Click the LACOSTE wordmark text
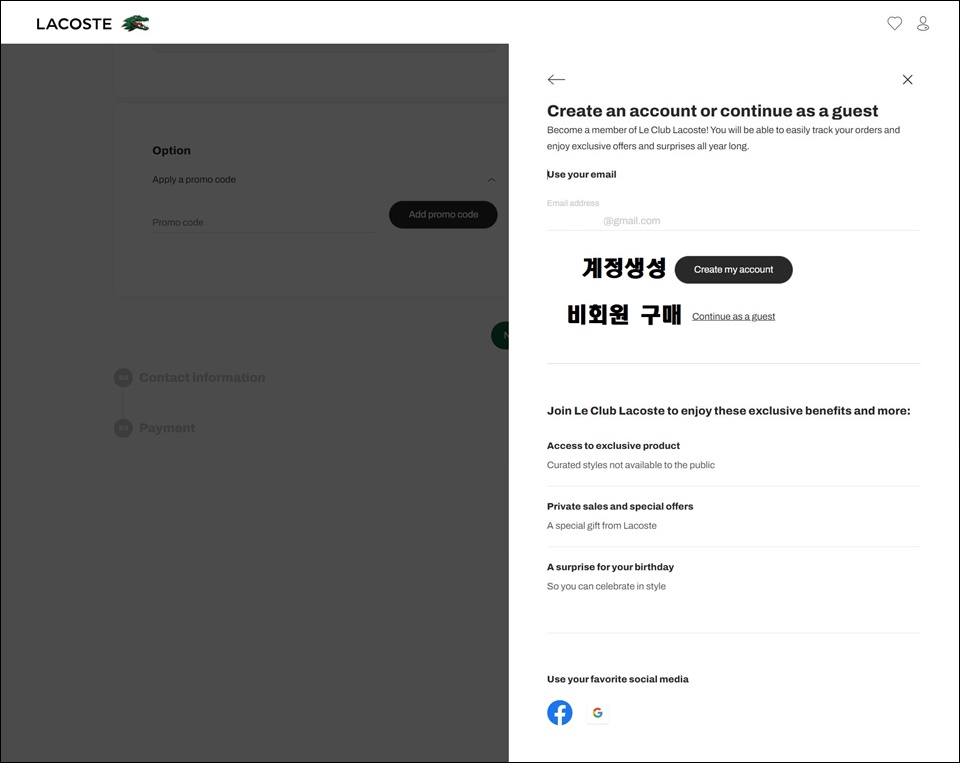Viewport: 960px width, 763px height. pos(74,24)
